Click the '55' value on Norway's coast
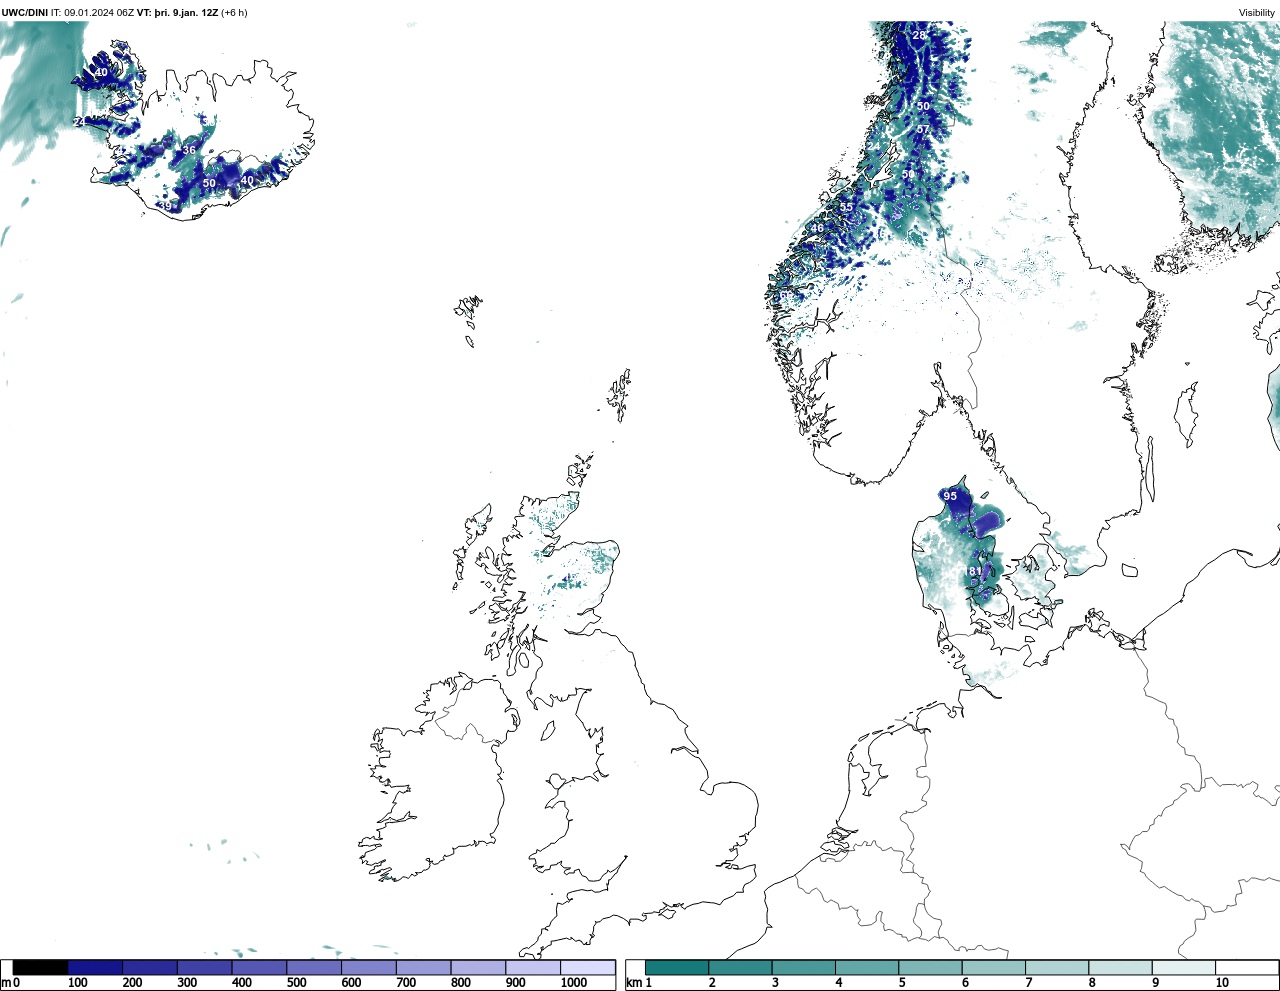Screen dimensions: 1280x991 click(x=846, y=207)
